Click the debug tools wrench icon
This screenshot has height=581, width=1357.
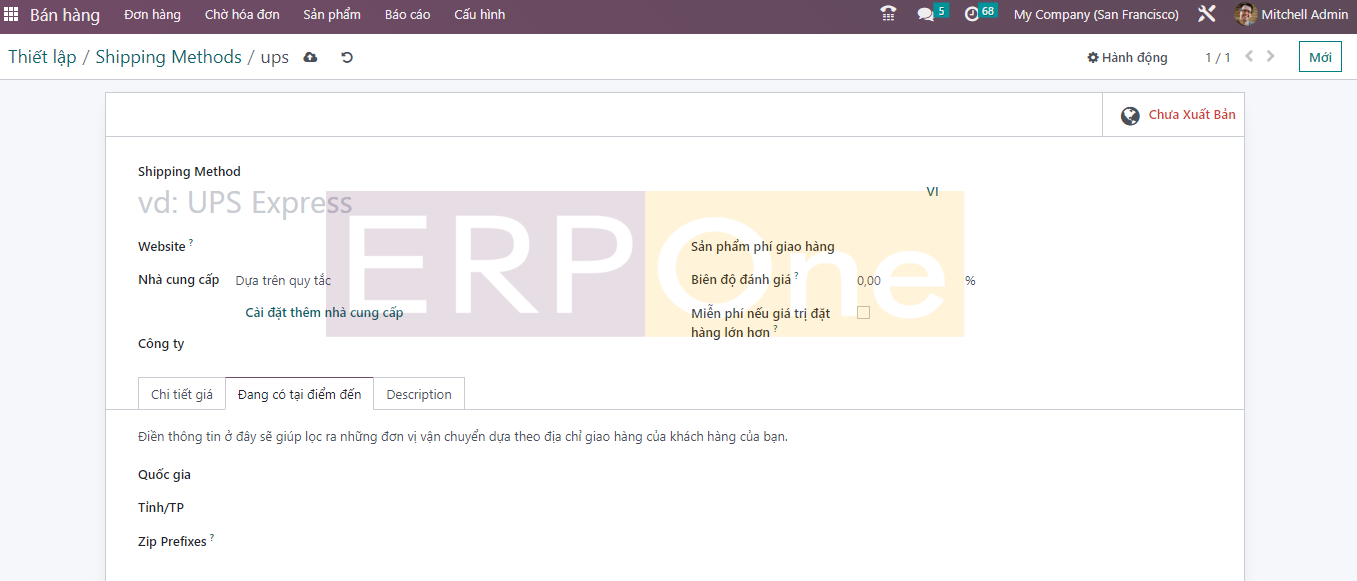coord(1206,14)
